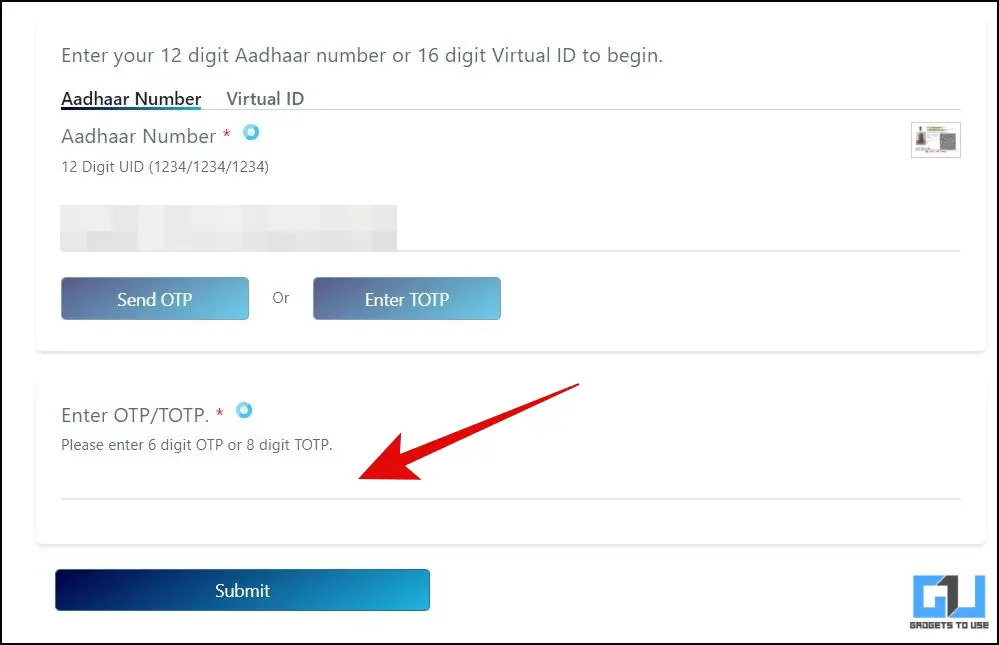Click the Send OTP button
The height and width of the screenshot is (645, 999).
pyautogui.click(x=155, y=298)
